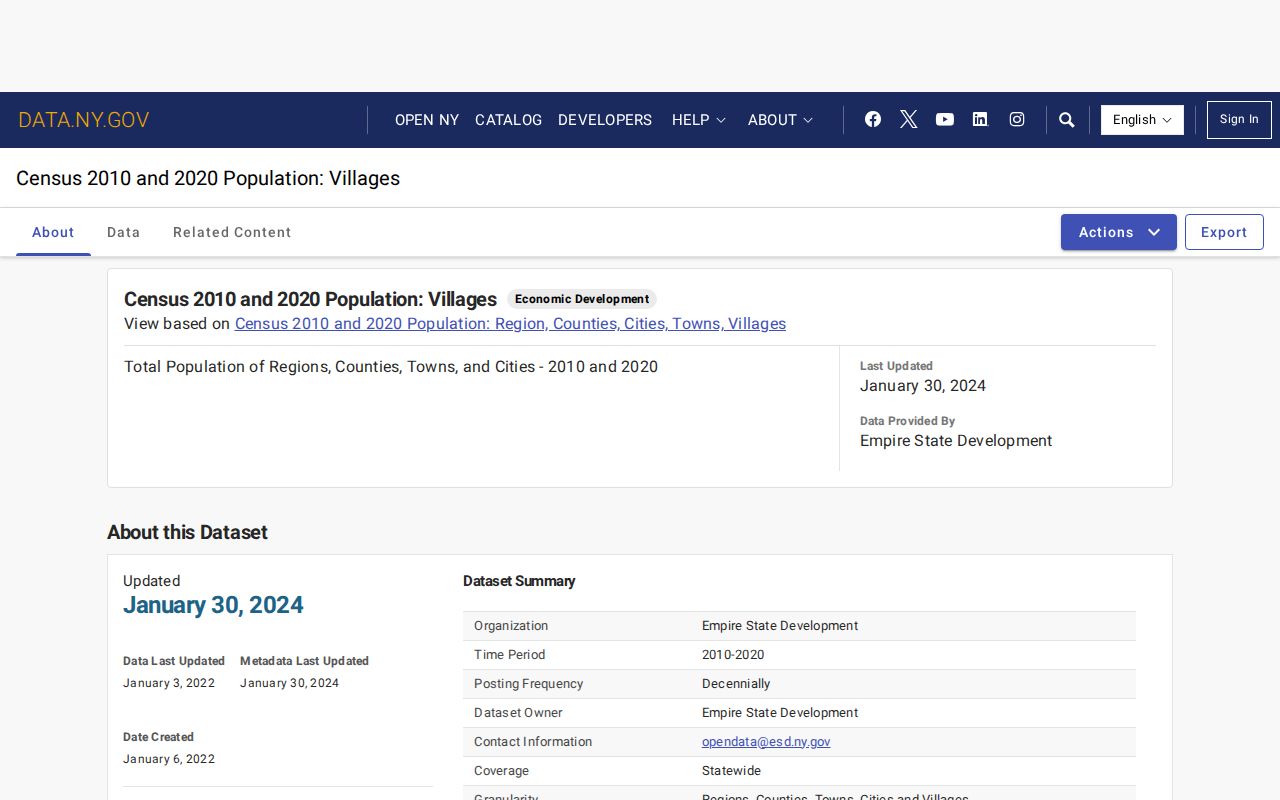The image size is (1280, 800).
Task: Click the Export button
Action: click(x=1224, y=232)
